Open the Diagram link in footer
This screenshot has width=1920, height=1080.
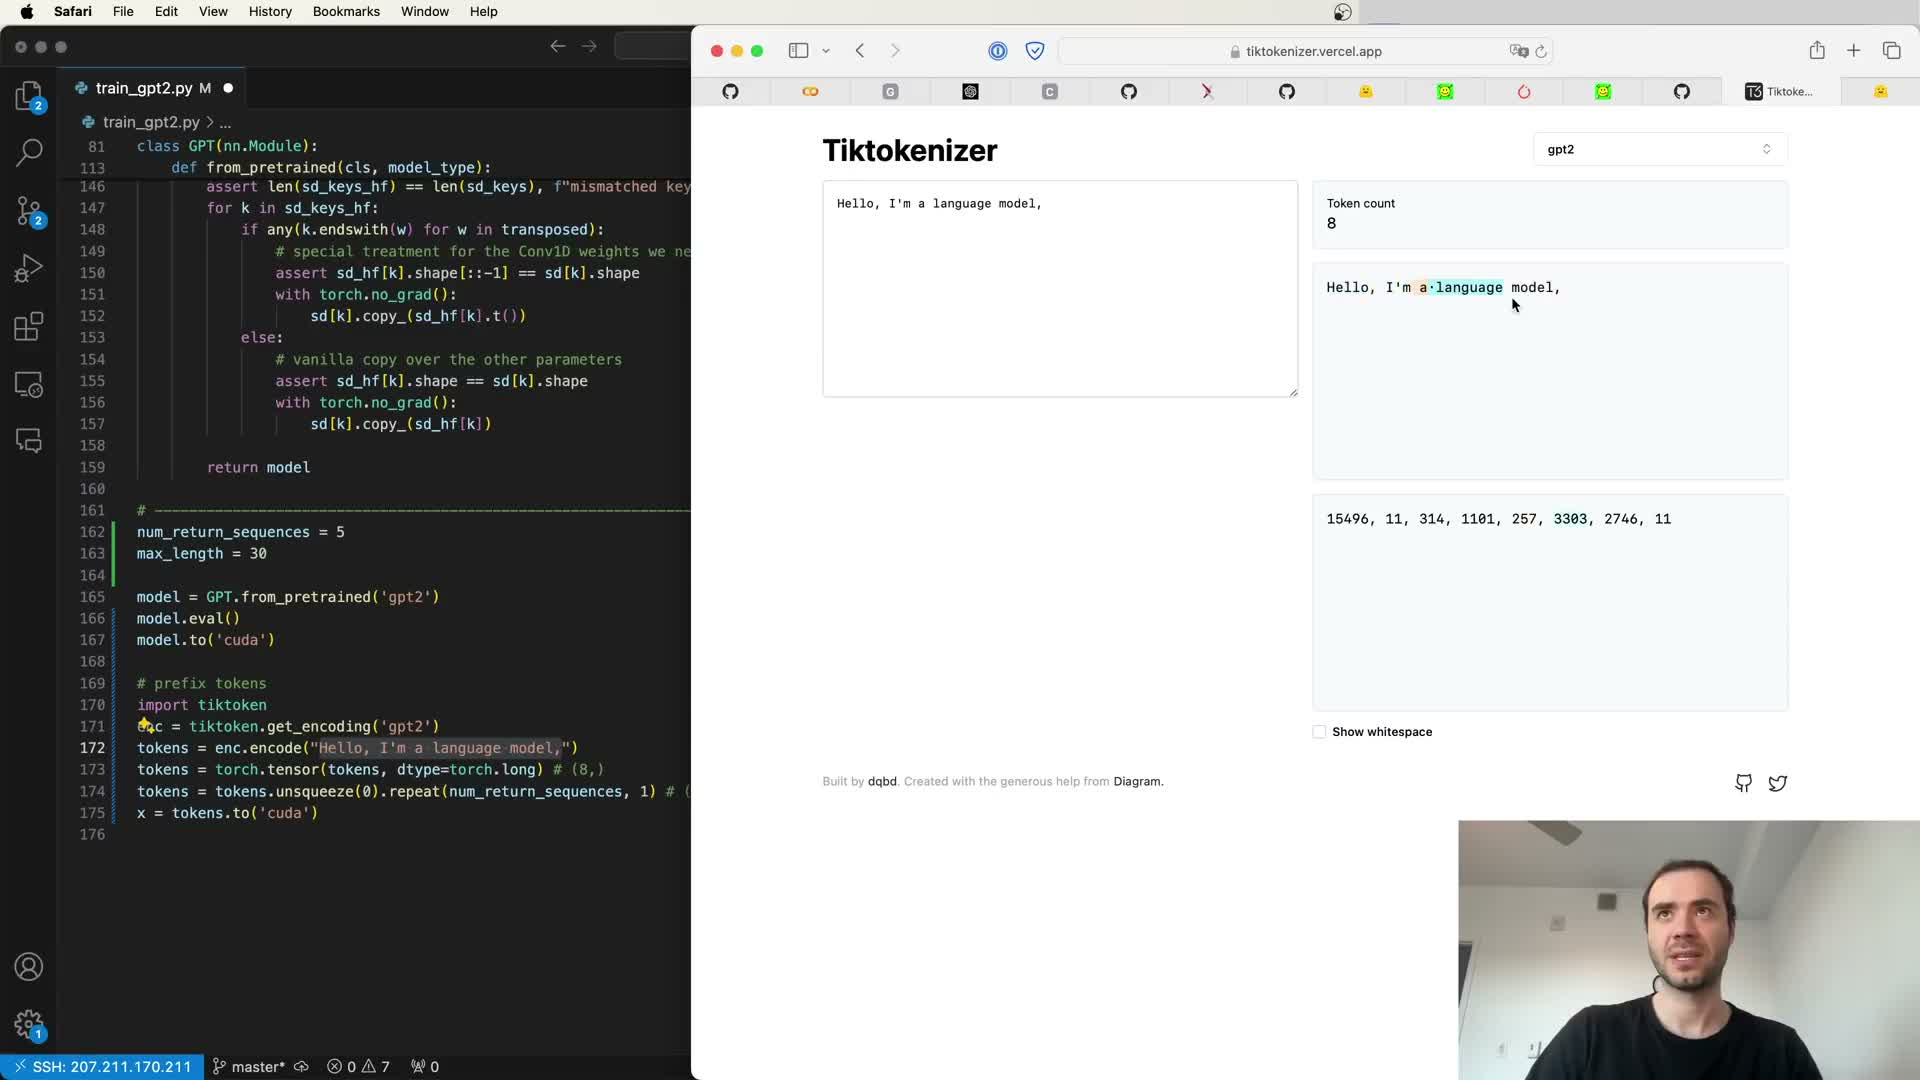point(1137,782)
